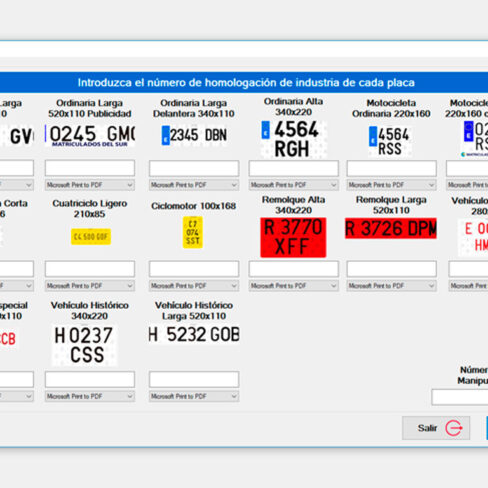Click the yellow C7 074 SST moped plate
This screenshot has height=488, width=488.
pyautogui.click(x=193, y=232)
